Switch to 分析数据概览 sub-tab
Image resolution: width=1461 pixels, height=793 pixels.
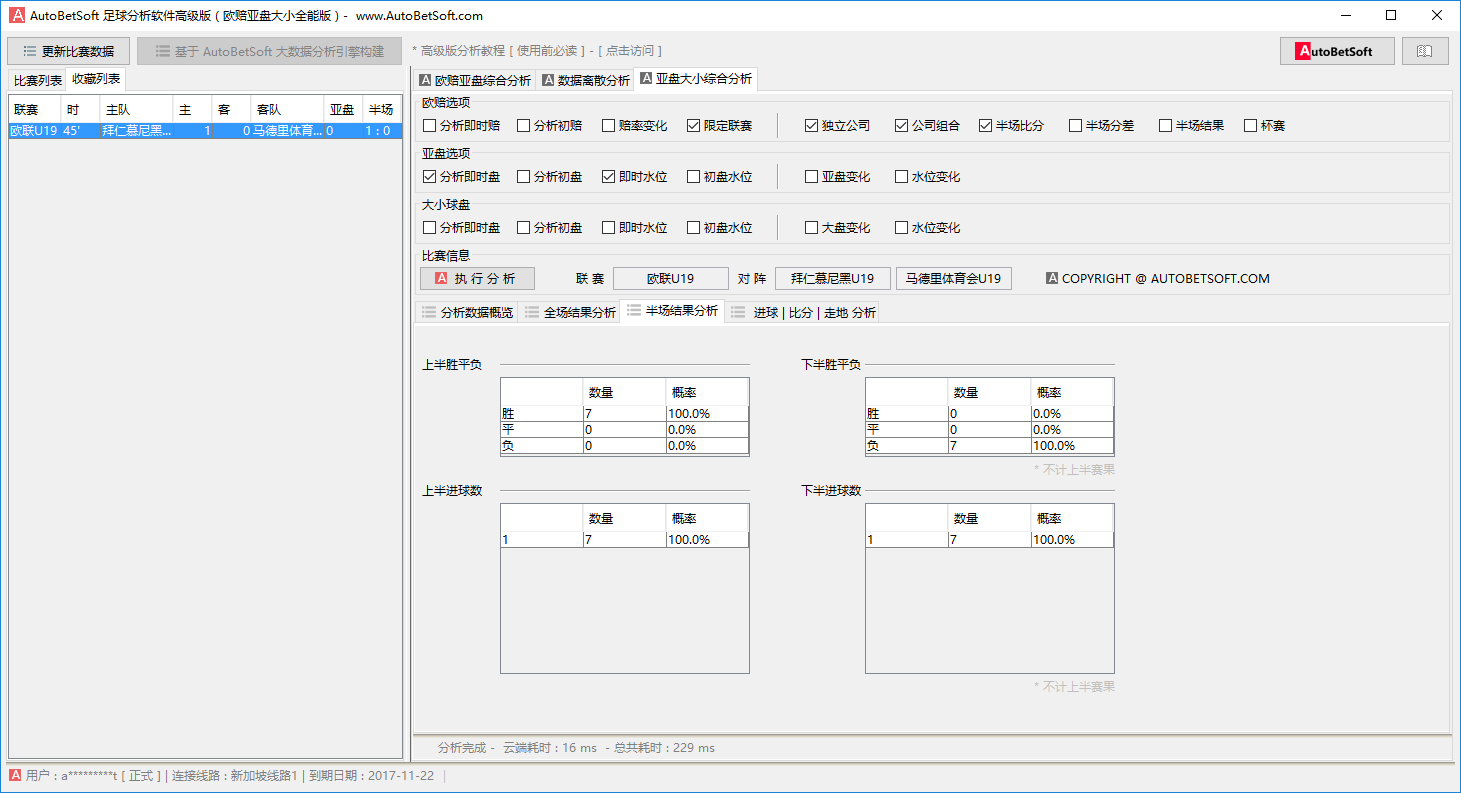[x=467, y=312]
